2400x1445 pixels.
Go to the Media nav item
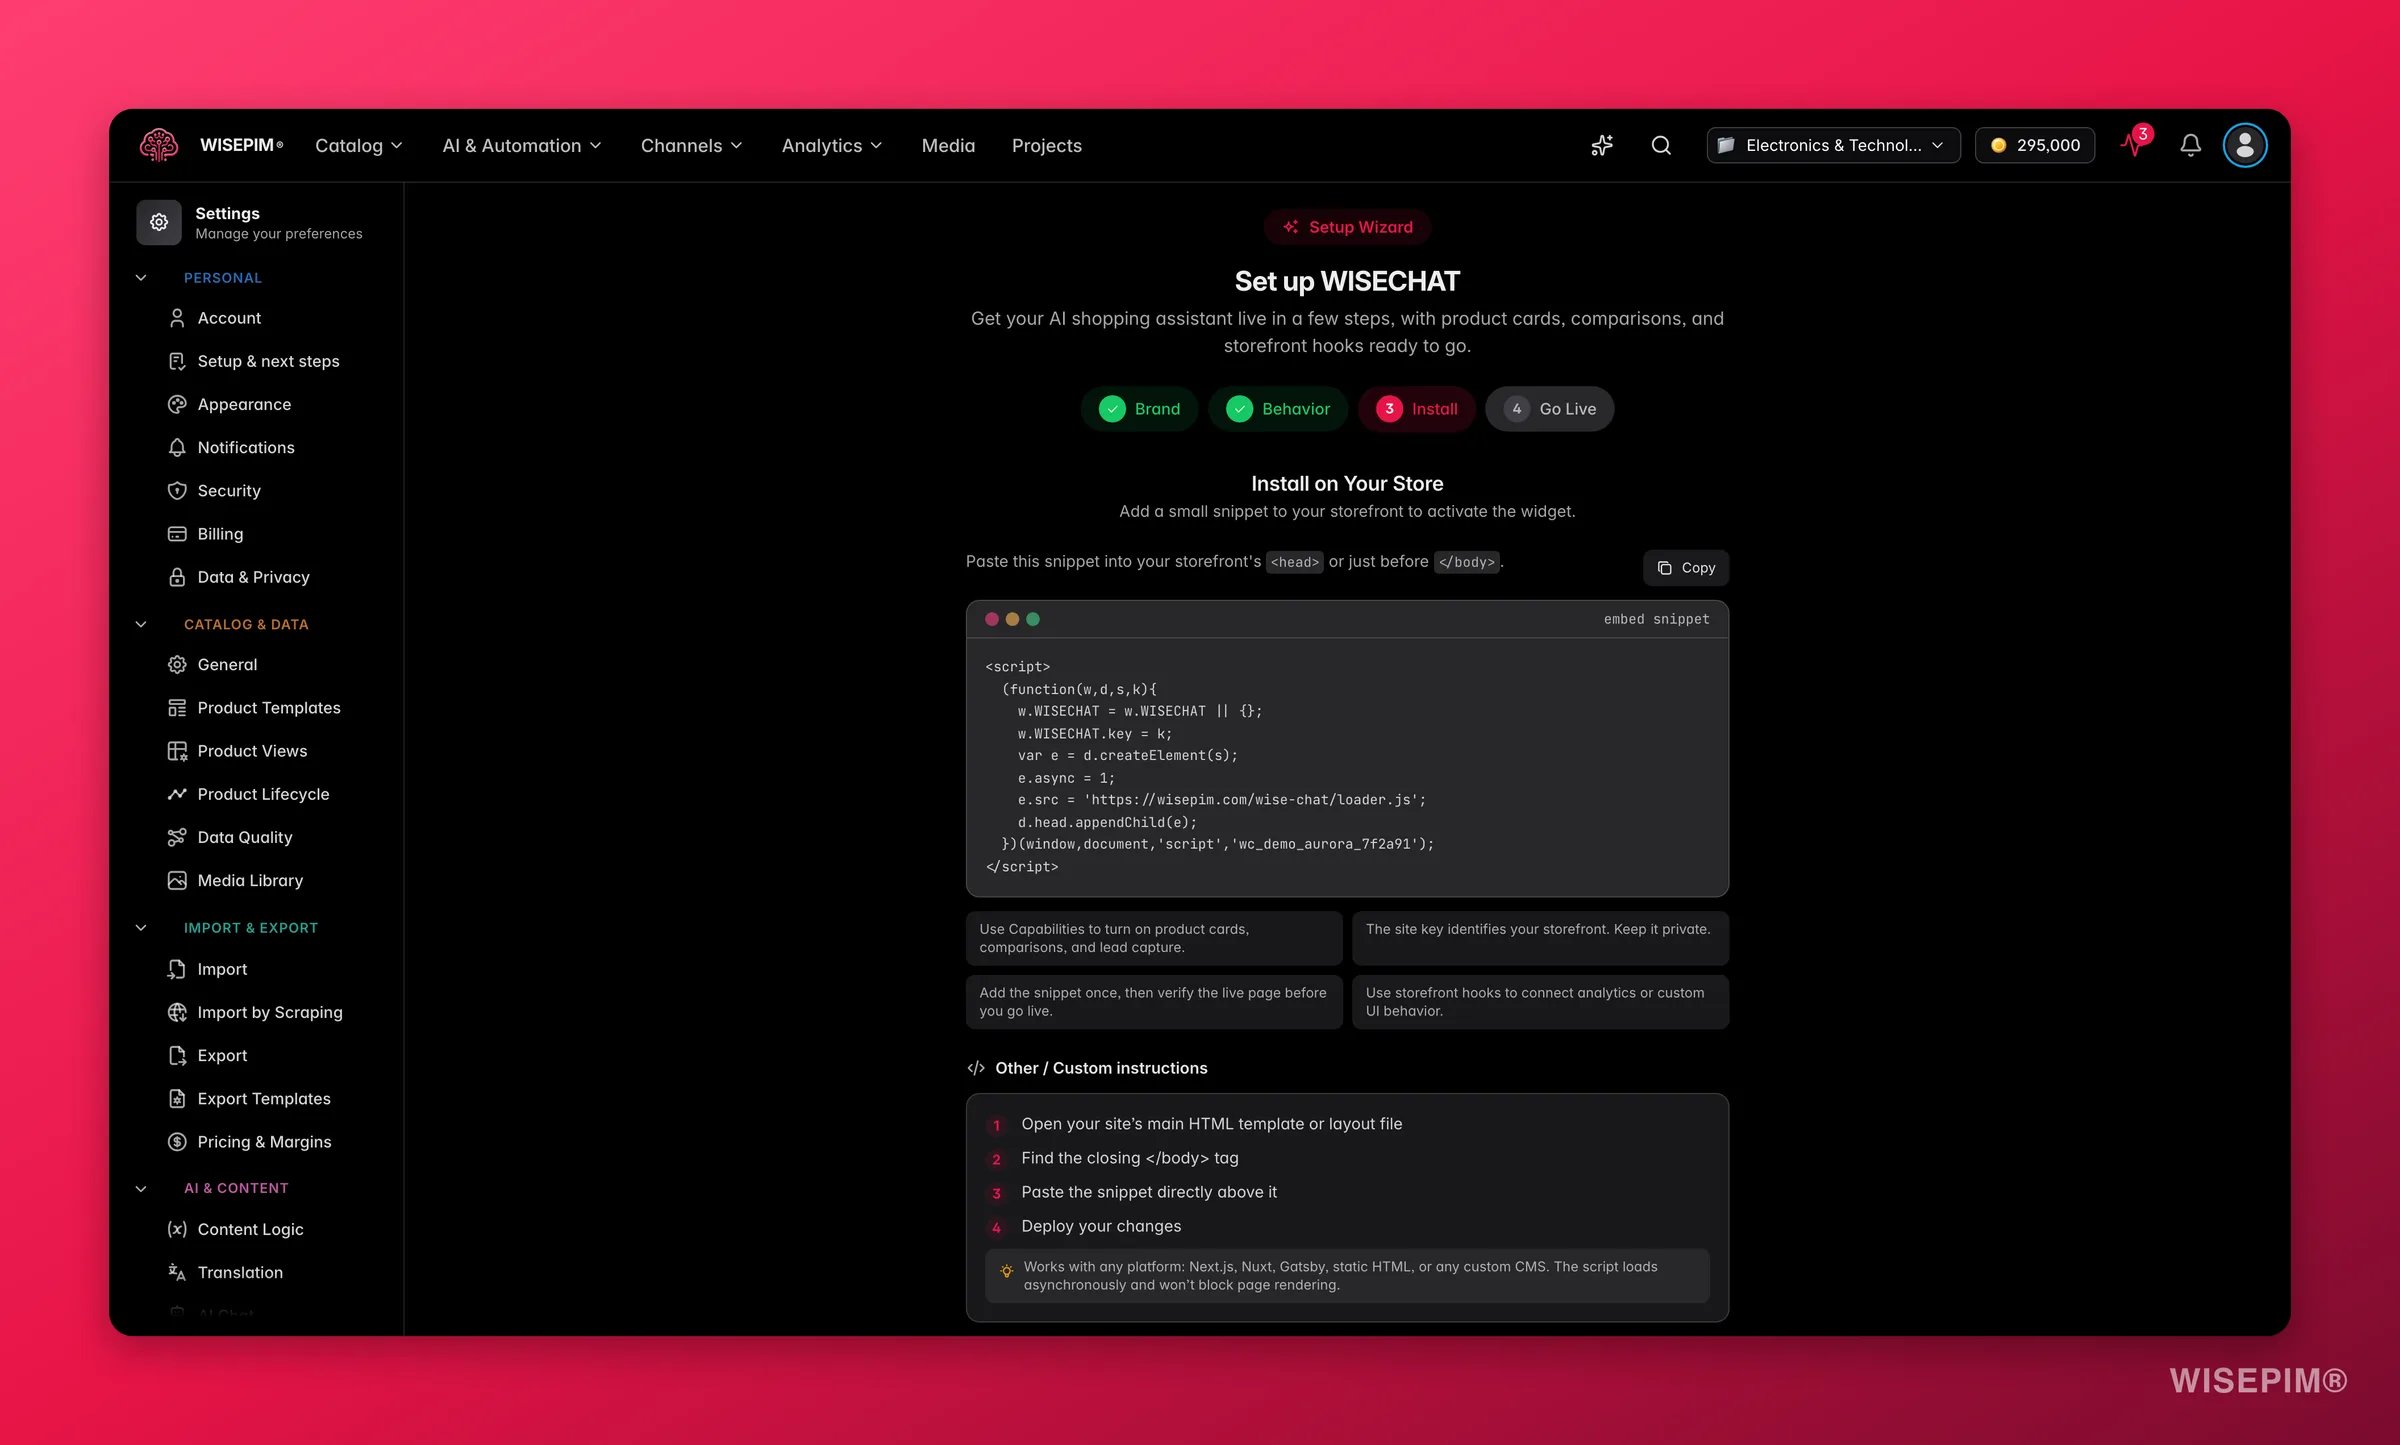948,146
